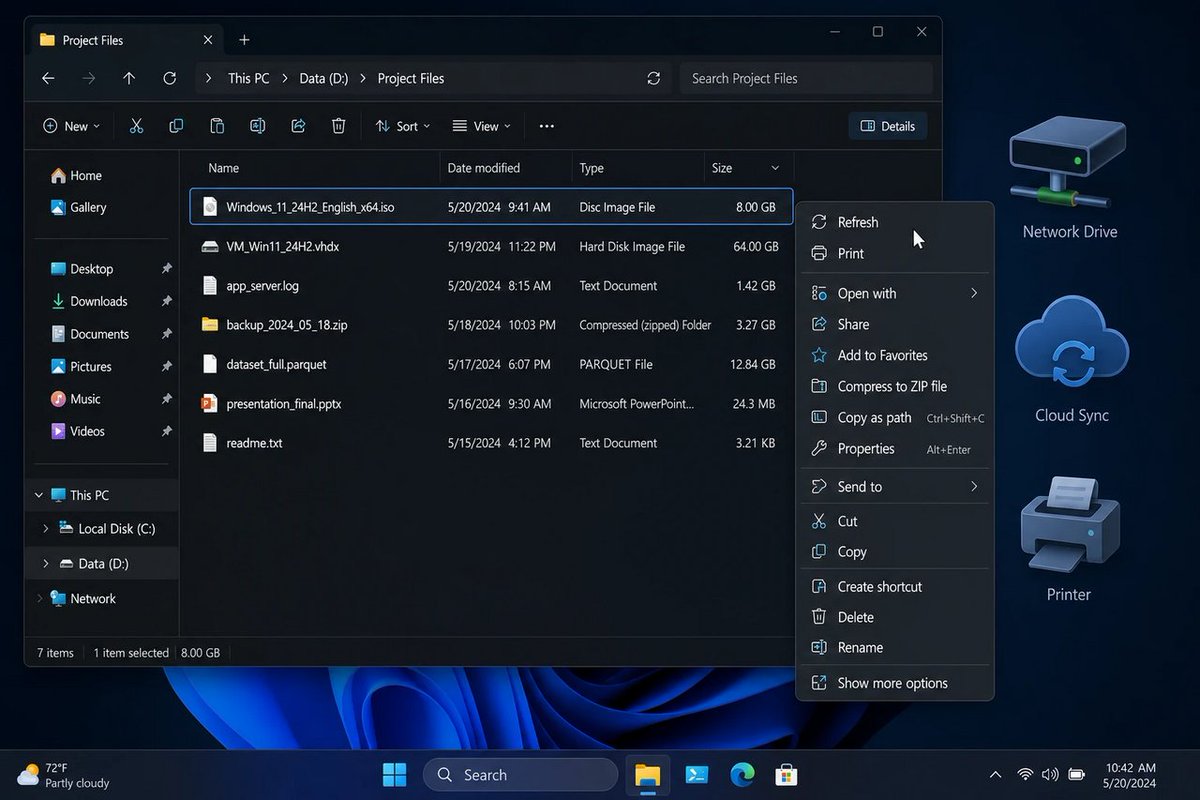Click the Paste clipboard icon in toolbar

[x=217, y=126]
